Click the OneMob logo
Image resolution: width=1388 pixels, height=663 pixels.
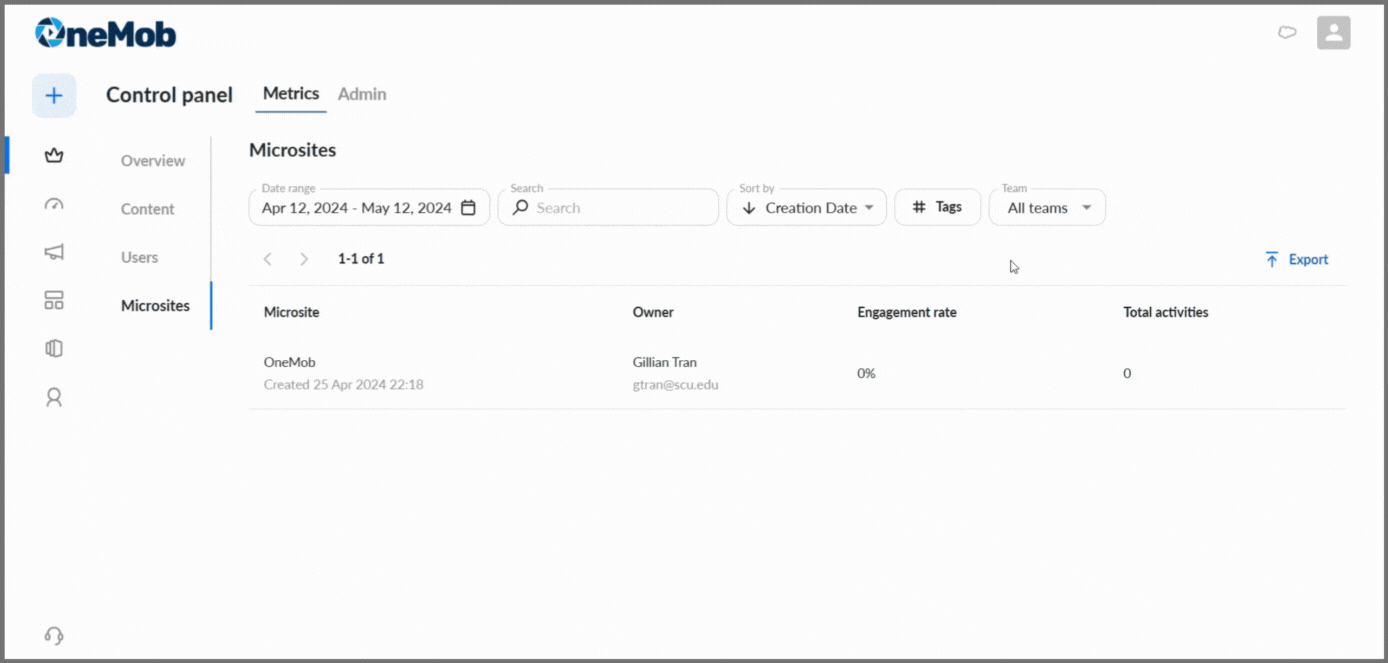pyautogui.click(x=106, y=34)
